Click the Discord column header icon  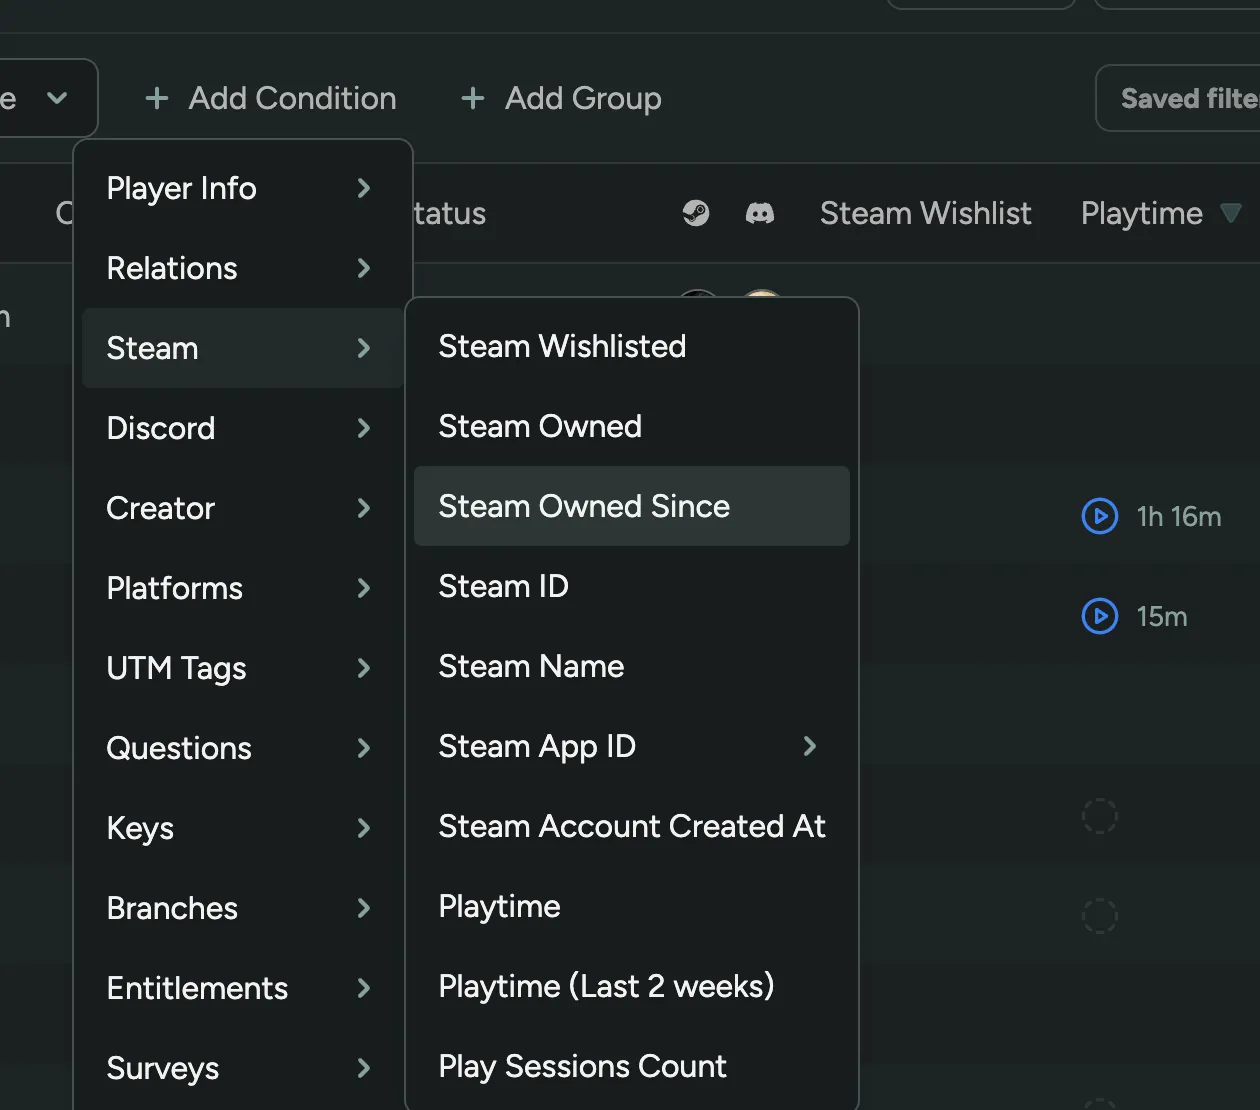pyautogui.click(x=761, y=213)
